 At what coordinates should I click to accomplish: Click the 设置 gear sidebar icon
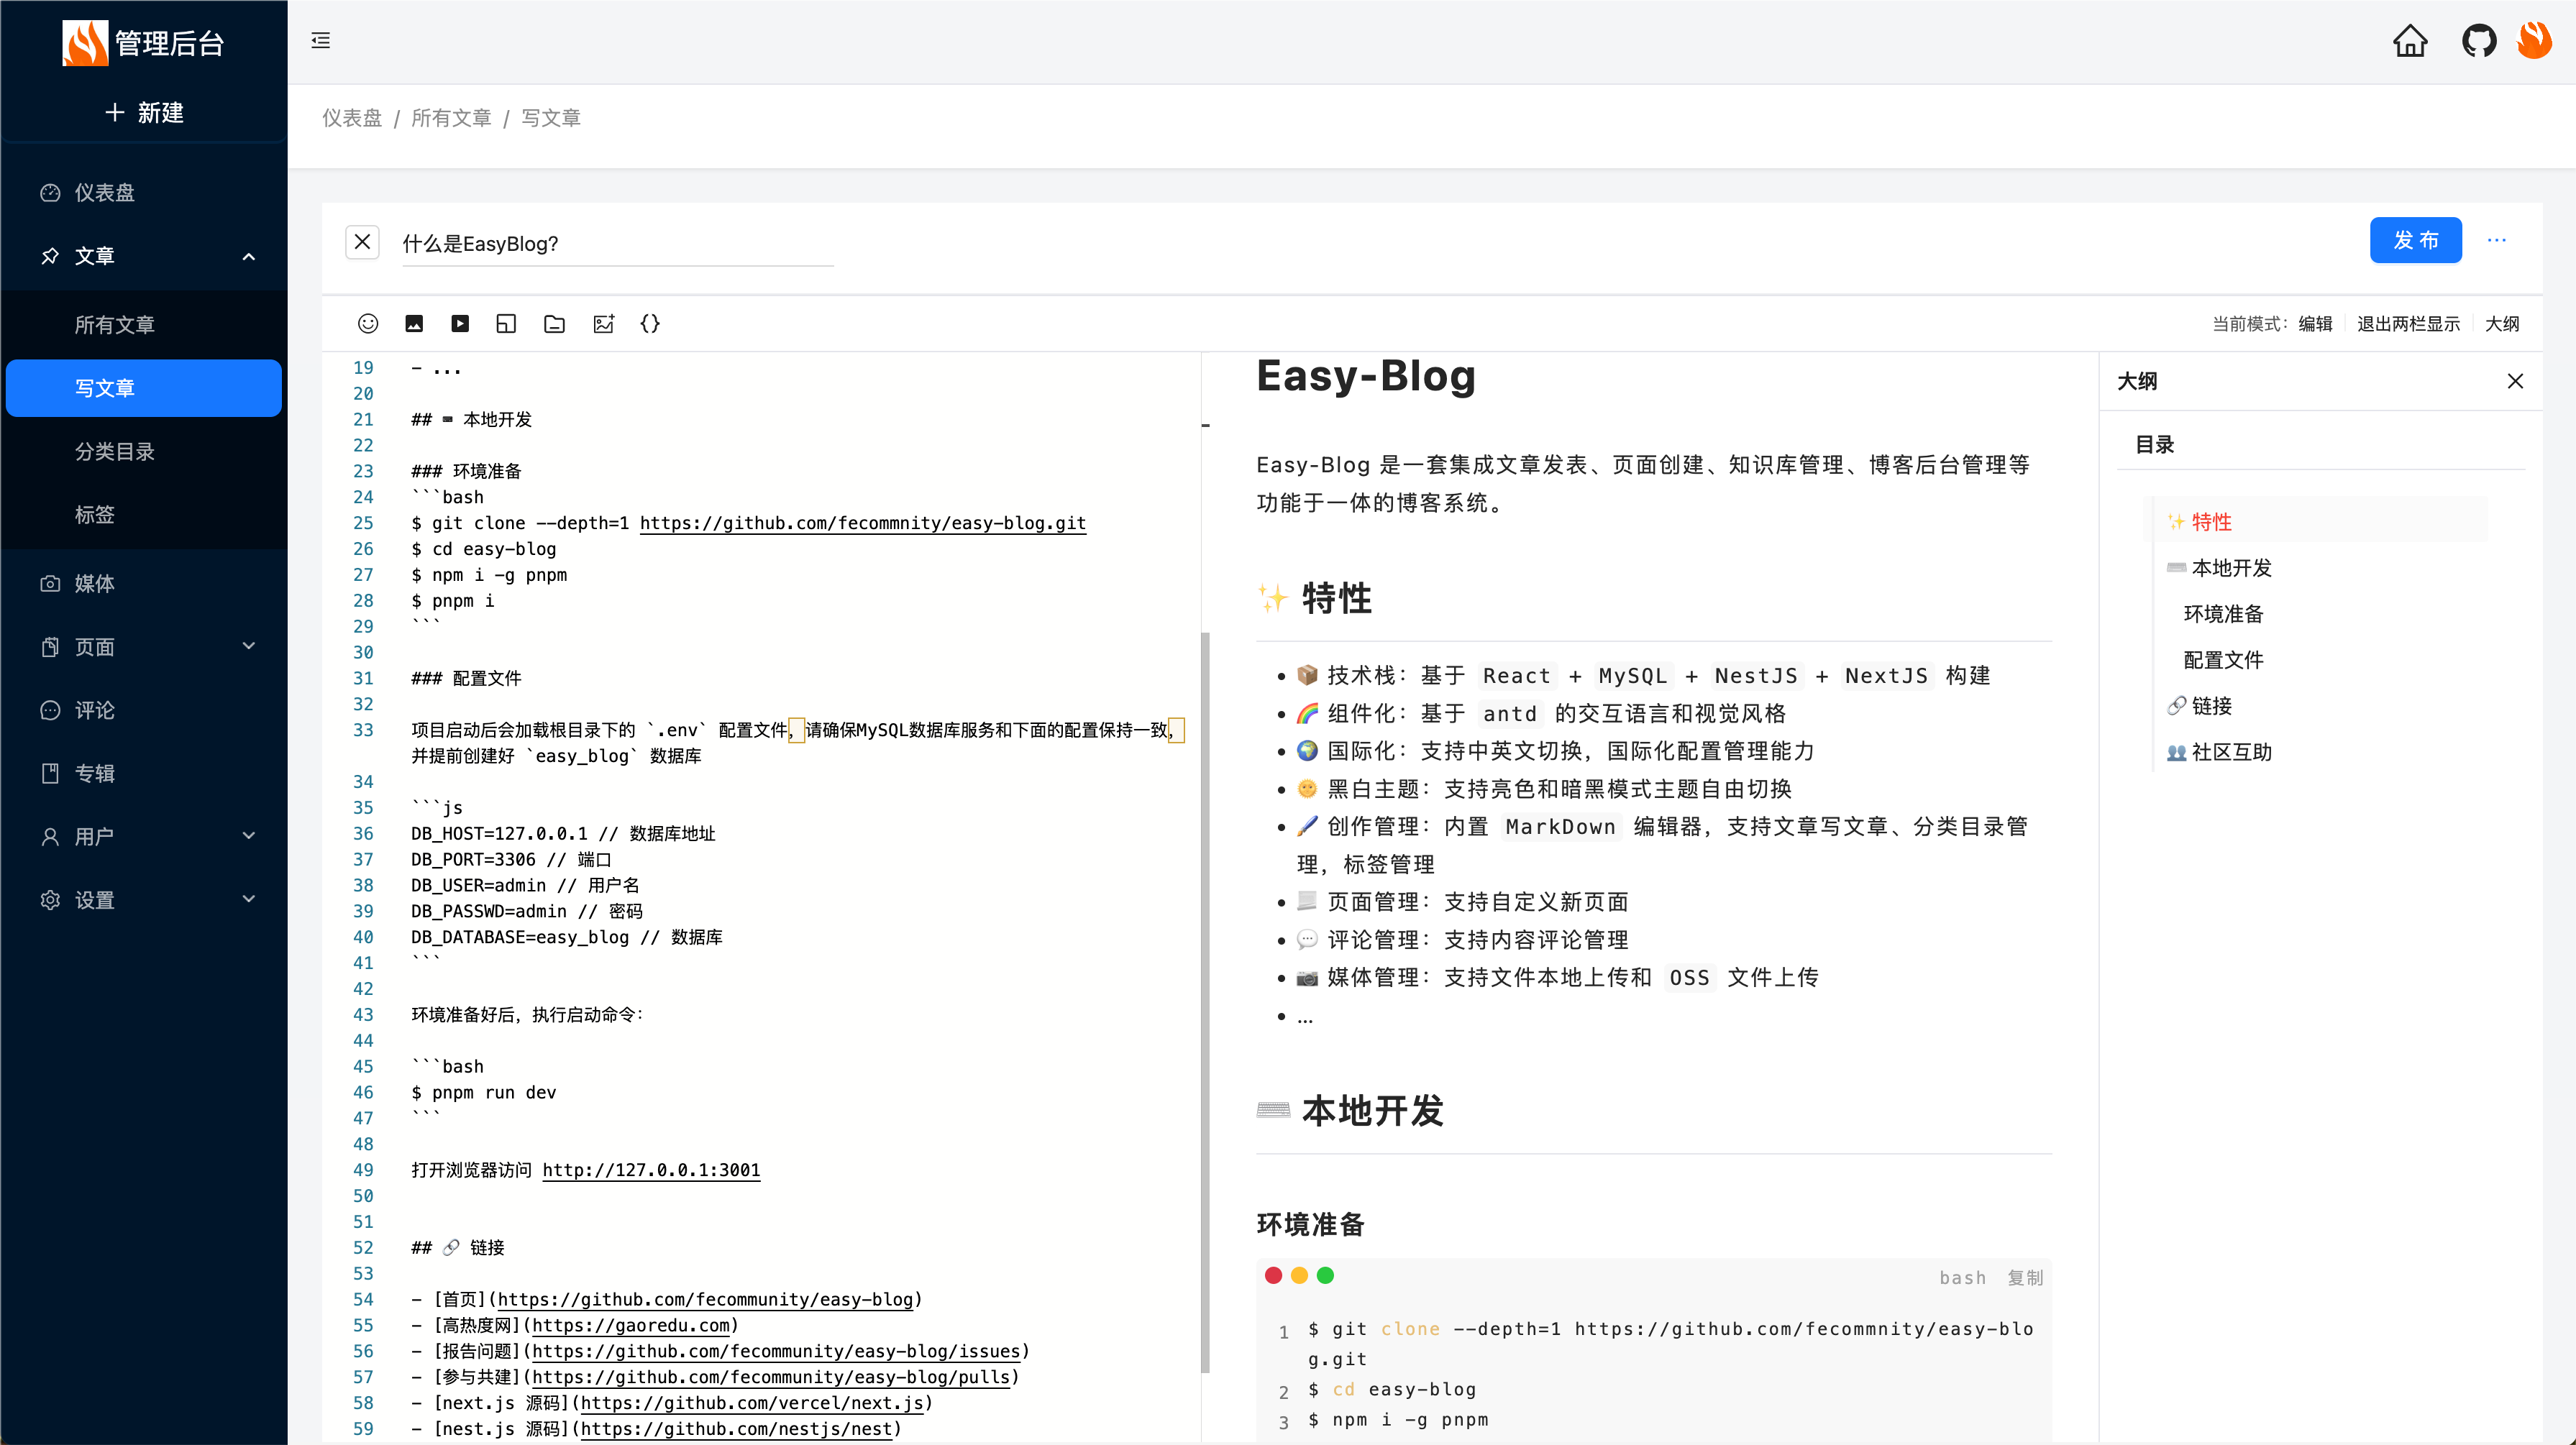click(x=50, y=900)
